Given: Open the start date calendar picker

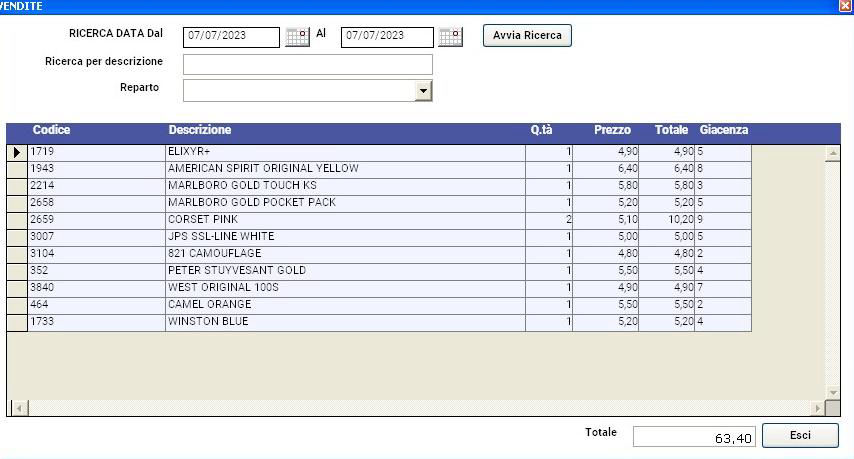Looking at the screenshot, I should click(x=298, y=37).
